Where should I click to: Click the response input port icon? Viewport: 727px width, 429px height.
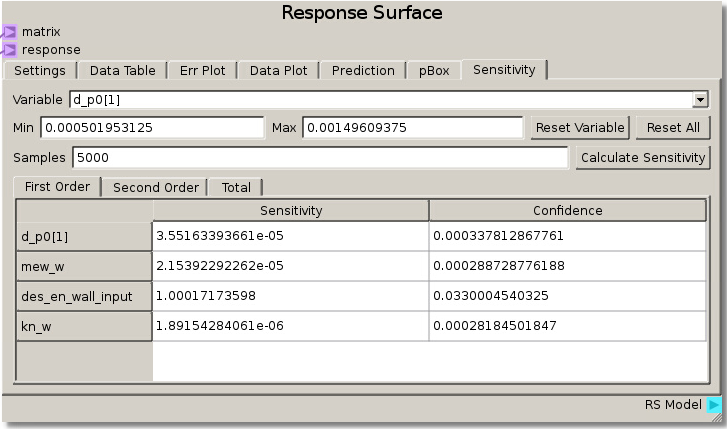[9, 49]
